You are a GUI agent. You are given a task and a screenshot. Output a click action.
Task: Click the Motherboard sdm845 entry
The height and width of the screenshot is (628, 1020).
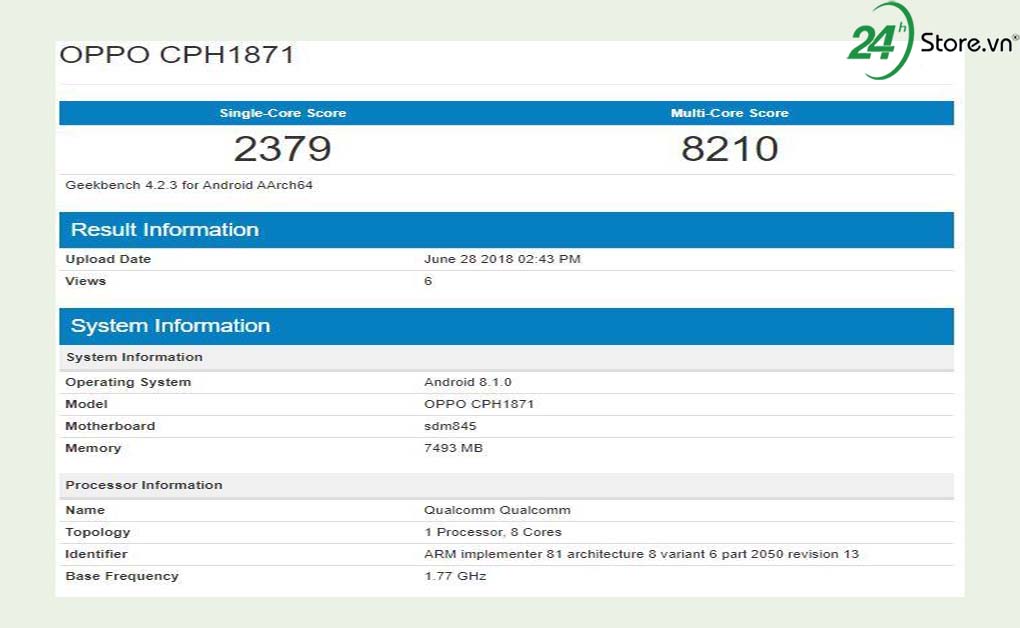click(x=449, y=426)
